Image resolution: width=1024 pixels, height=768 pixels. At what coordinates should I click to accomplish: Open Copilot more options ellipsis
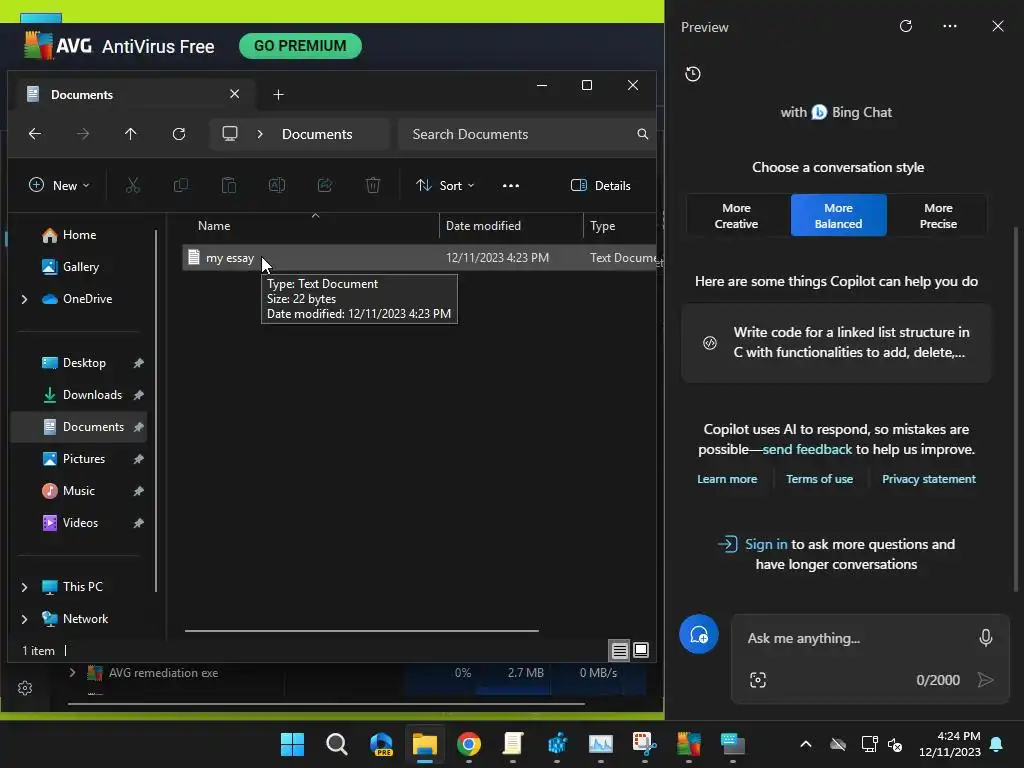tap(950, 26)
